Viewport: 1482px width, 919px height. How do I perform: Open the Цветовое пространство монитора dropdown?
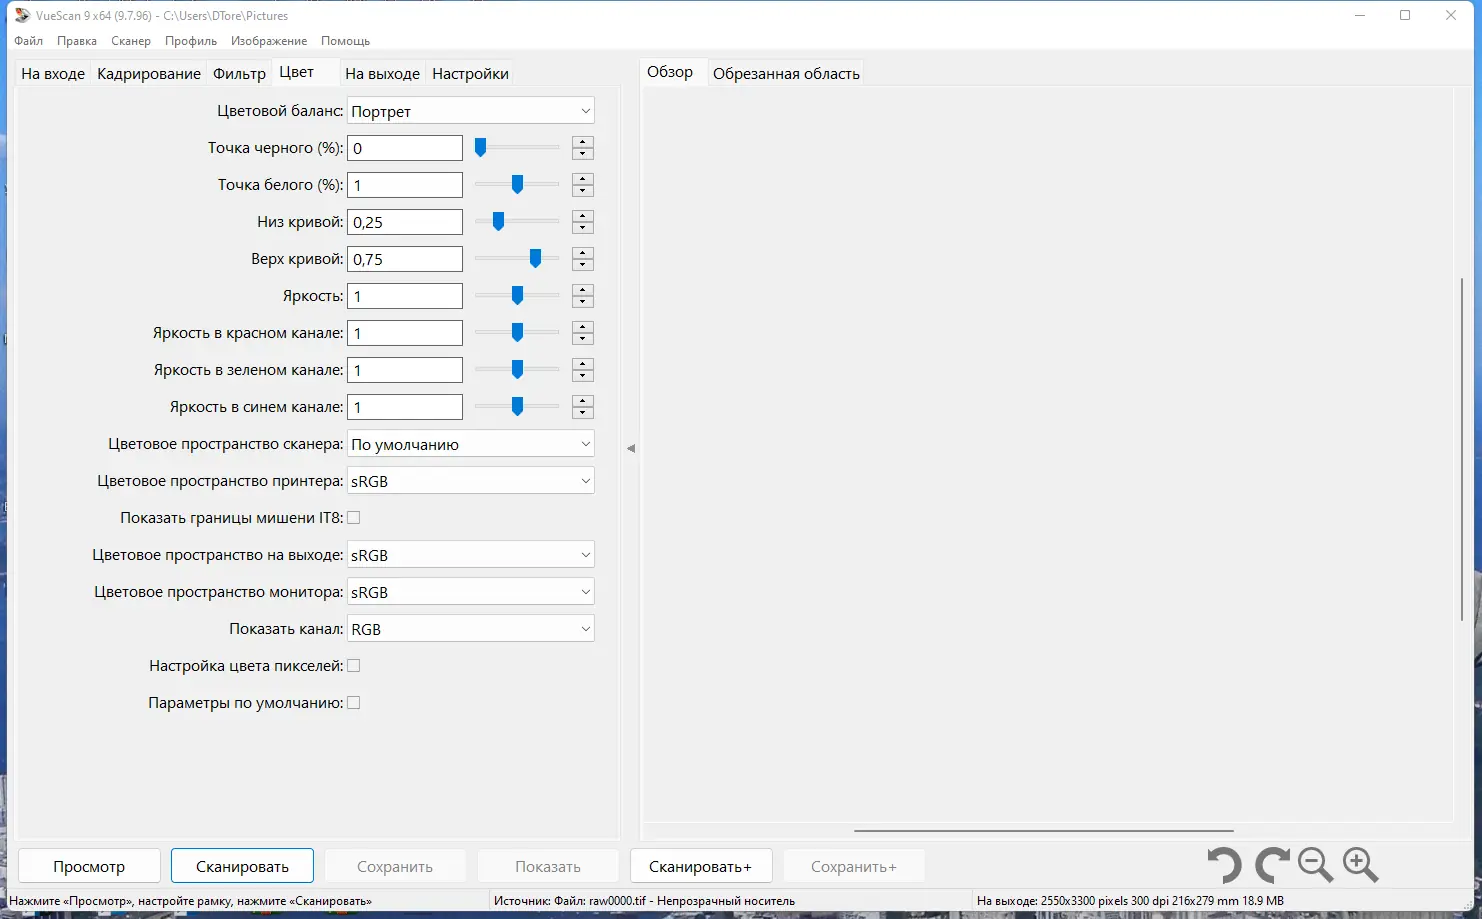471,592
